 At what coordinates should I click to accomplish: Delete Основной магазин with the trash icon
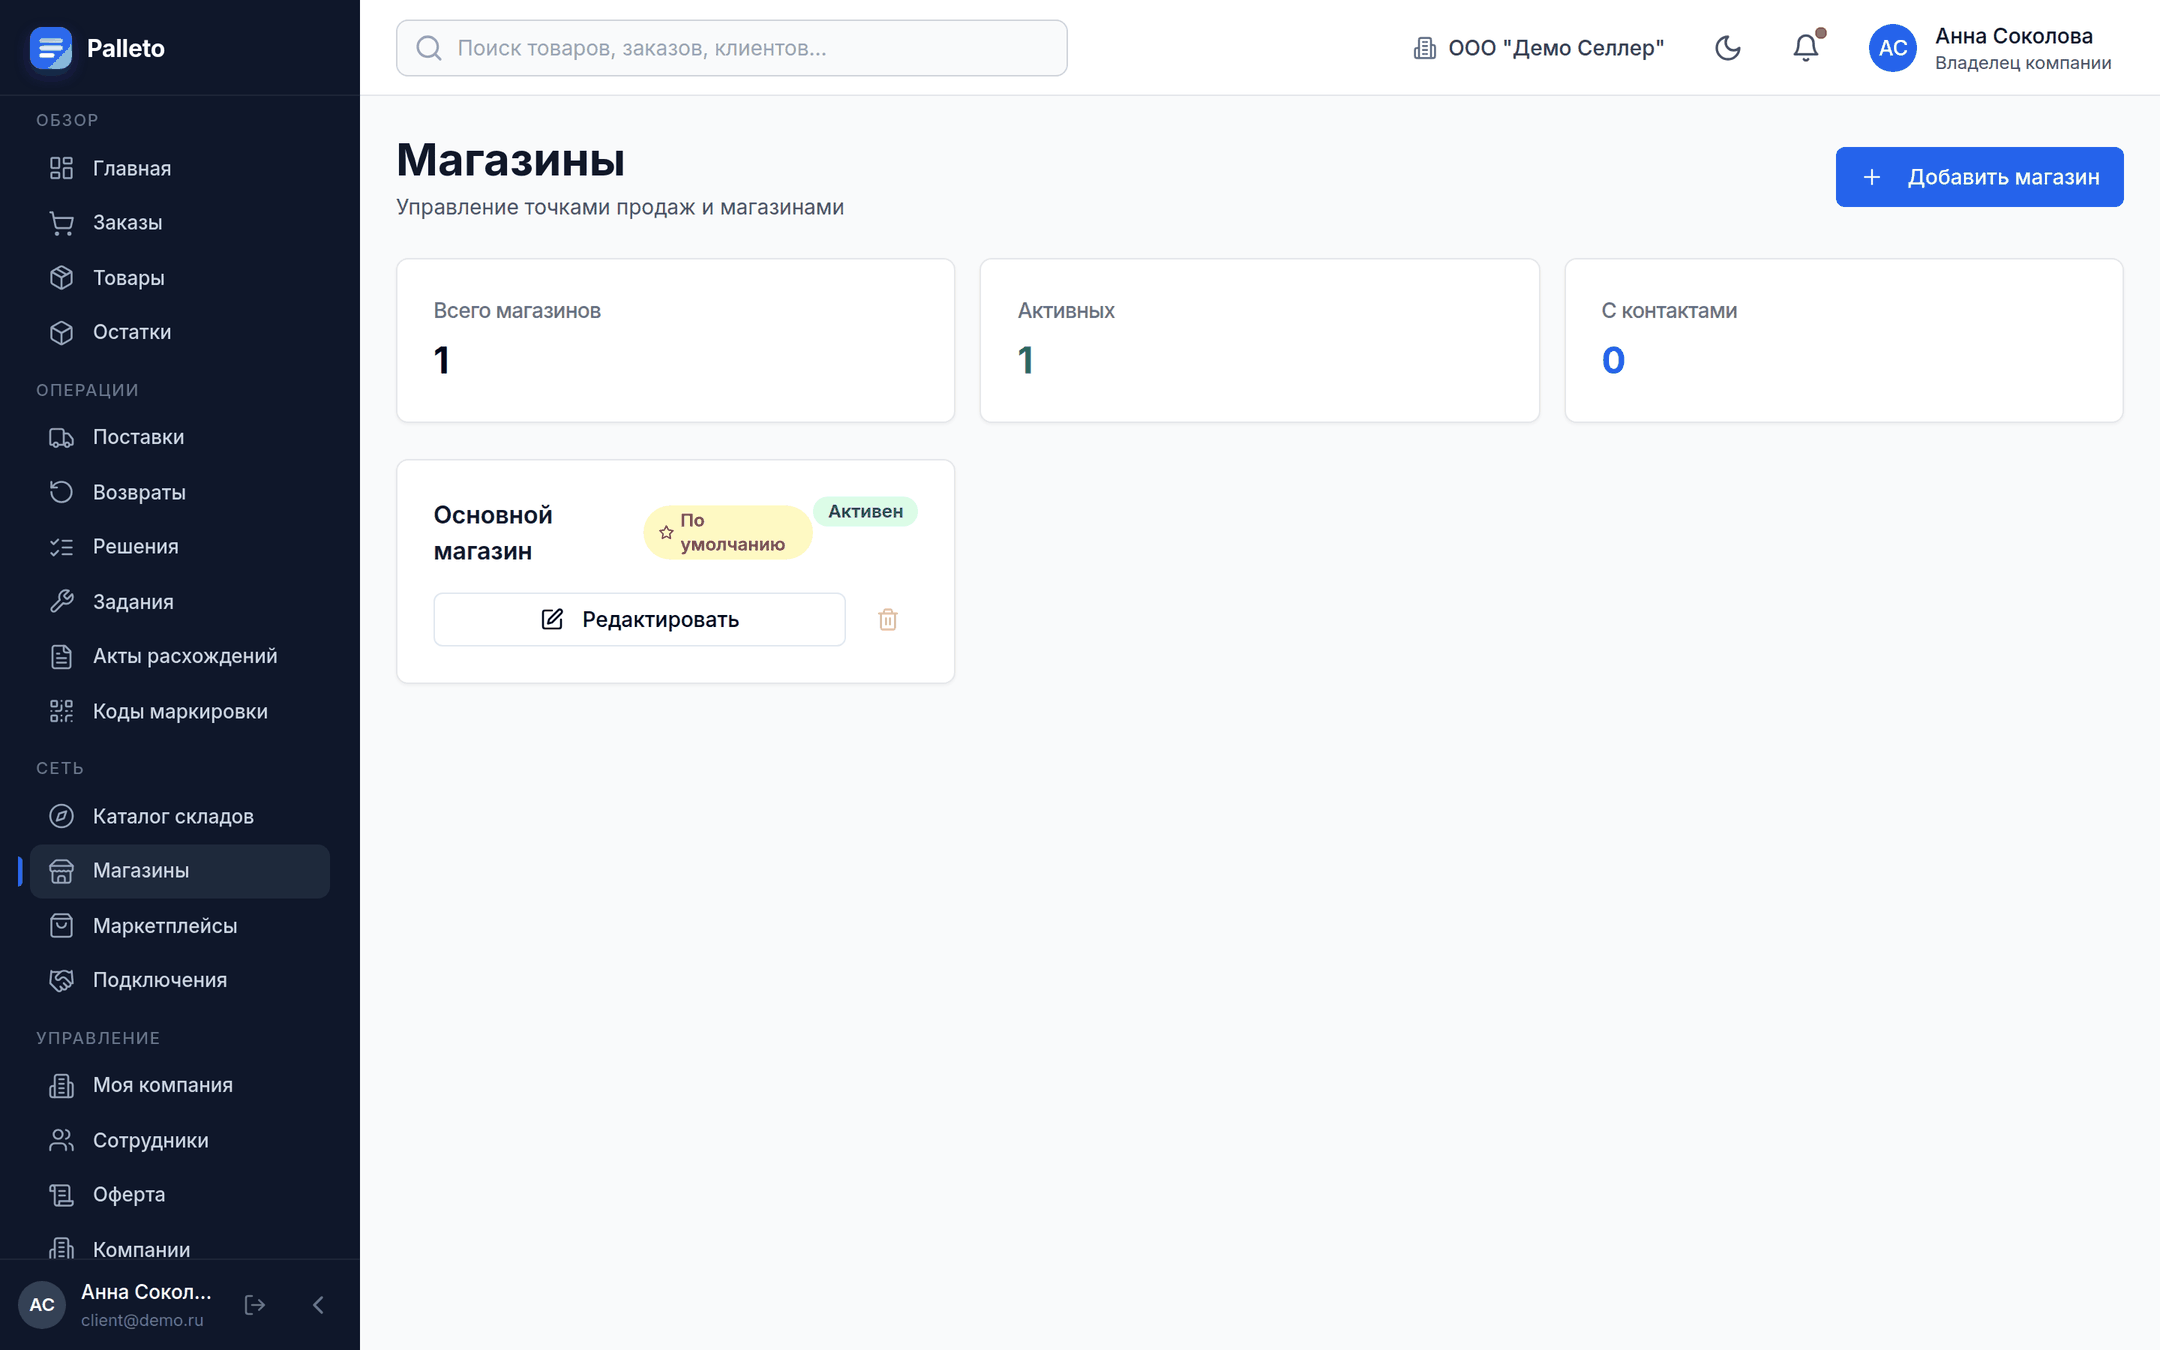tap(888, 620)
